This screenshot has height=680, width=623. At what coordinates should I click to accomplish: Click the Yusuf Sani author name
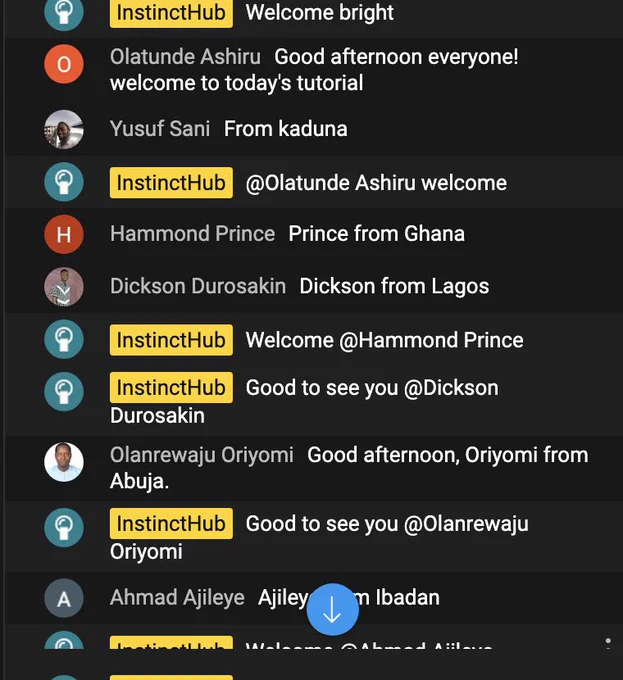pos(160,129)
